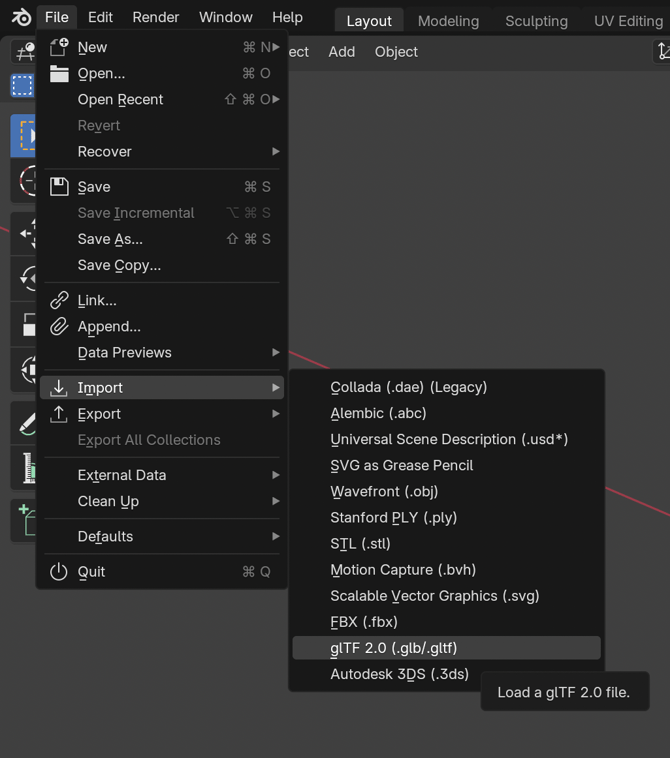Switch to the Sculpting workspace tab
Image resolution: width=670 pixels, height=758 pixels.
pos(536,21)
